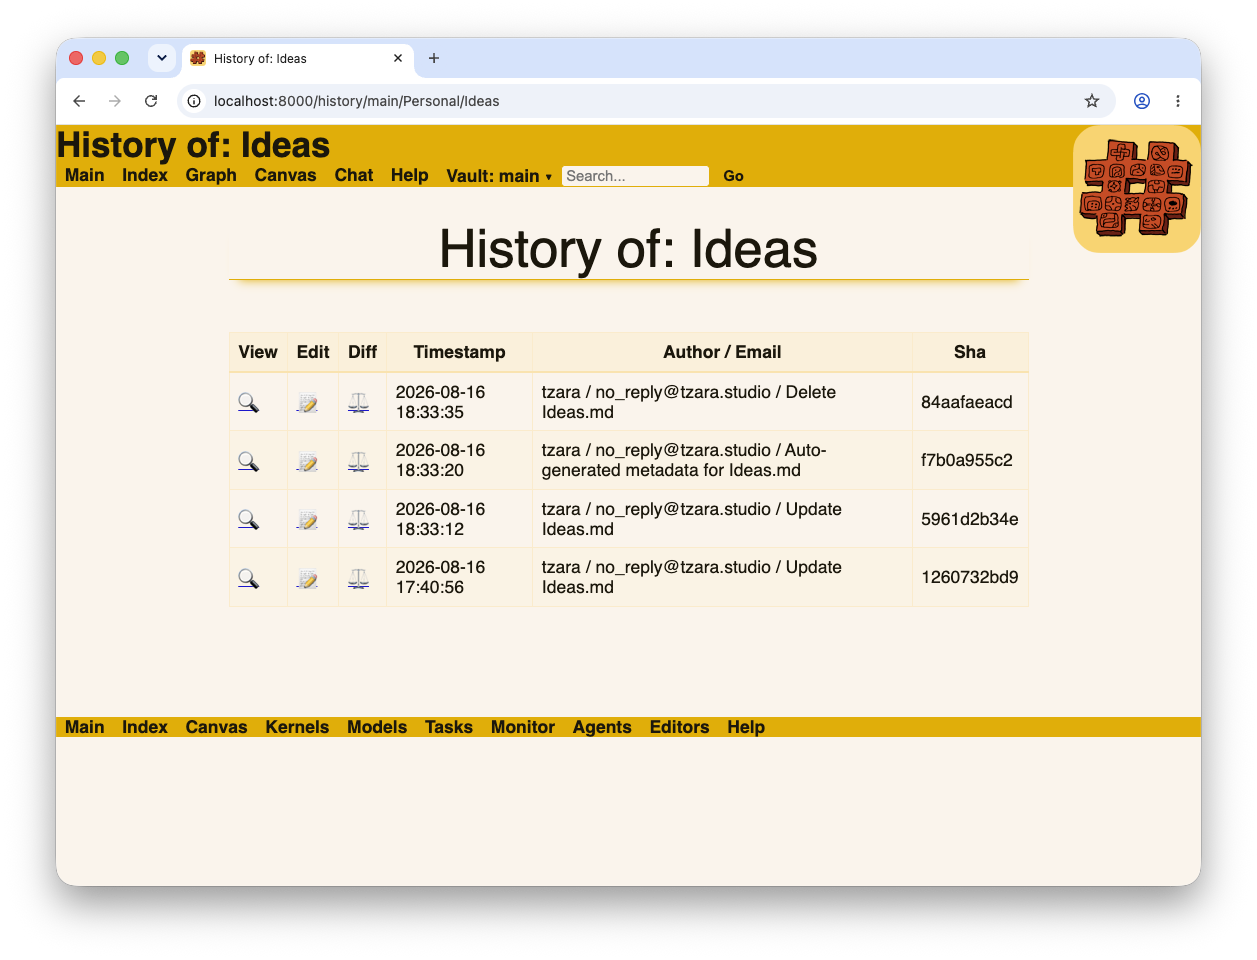
Task: Select the History of: Ideas browser tab
Action: tap(298, 58)
